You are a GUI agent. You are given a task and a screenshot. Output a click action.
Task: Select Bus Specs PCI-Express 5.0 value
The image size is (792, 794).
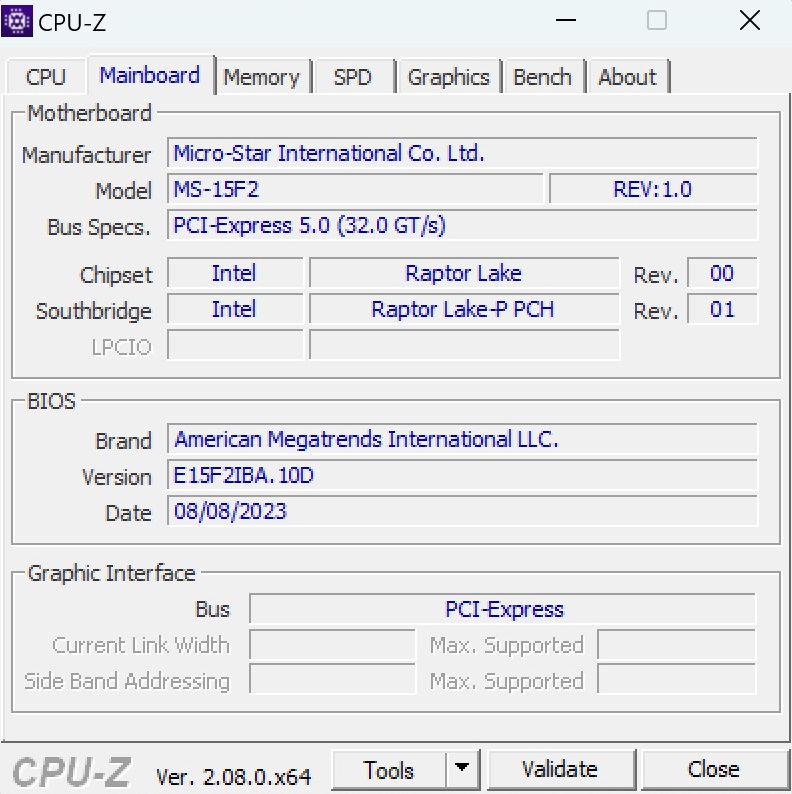(462, 225)
